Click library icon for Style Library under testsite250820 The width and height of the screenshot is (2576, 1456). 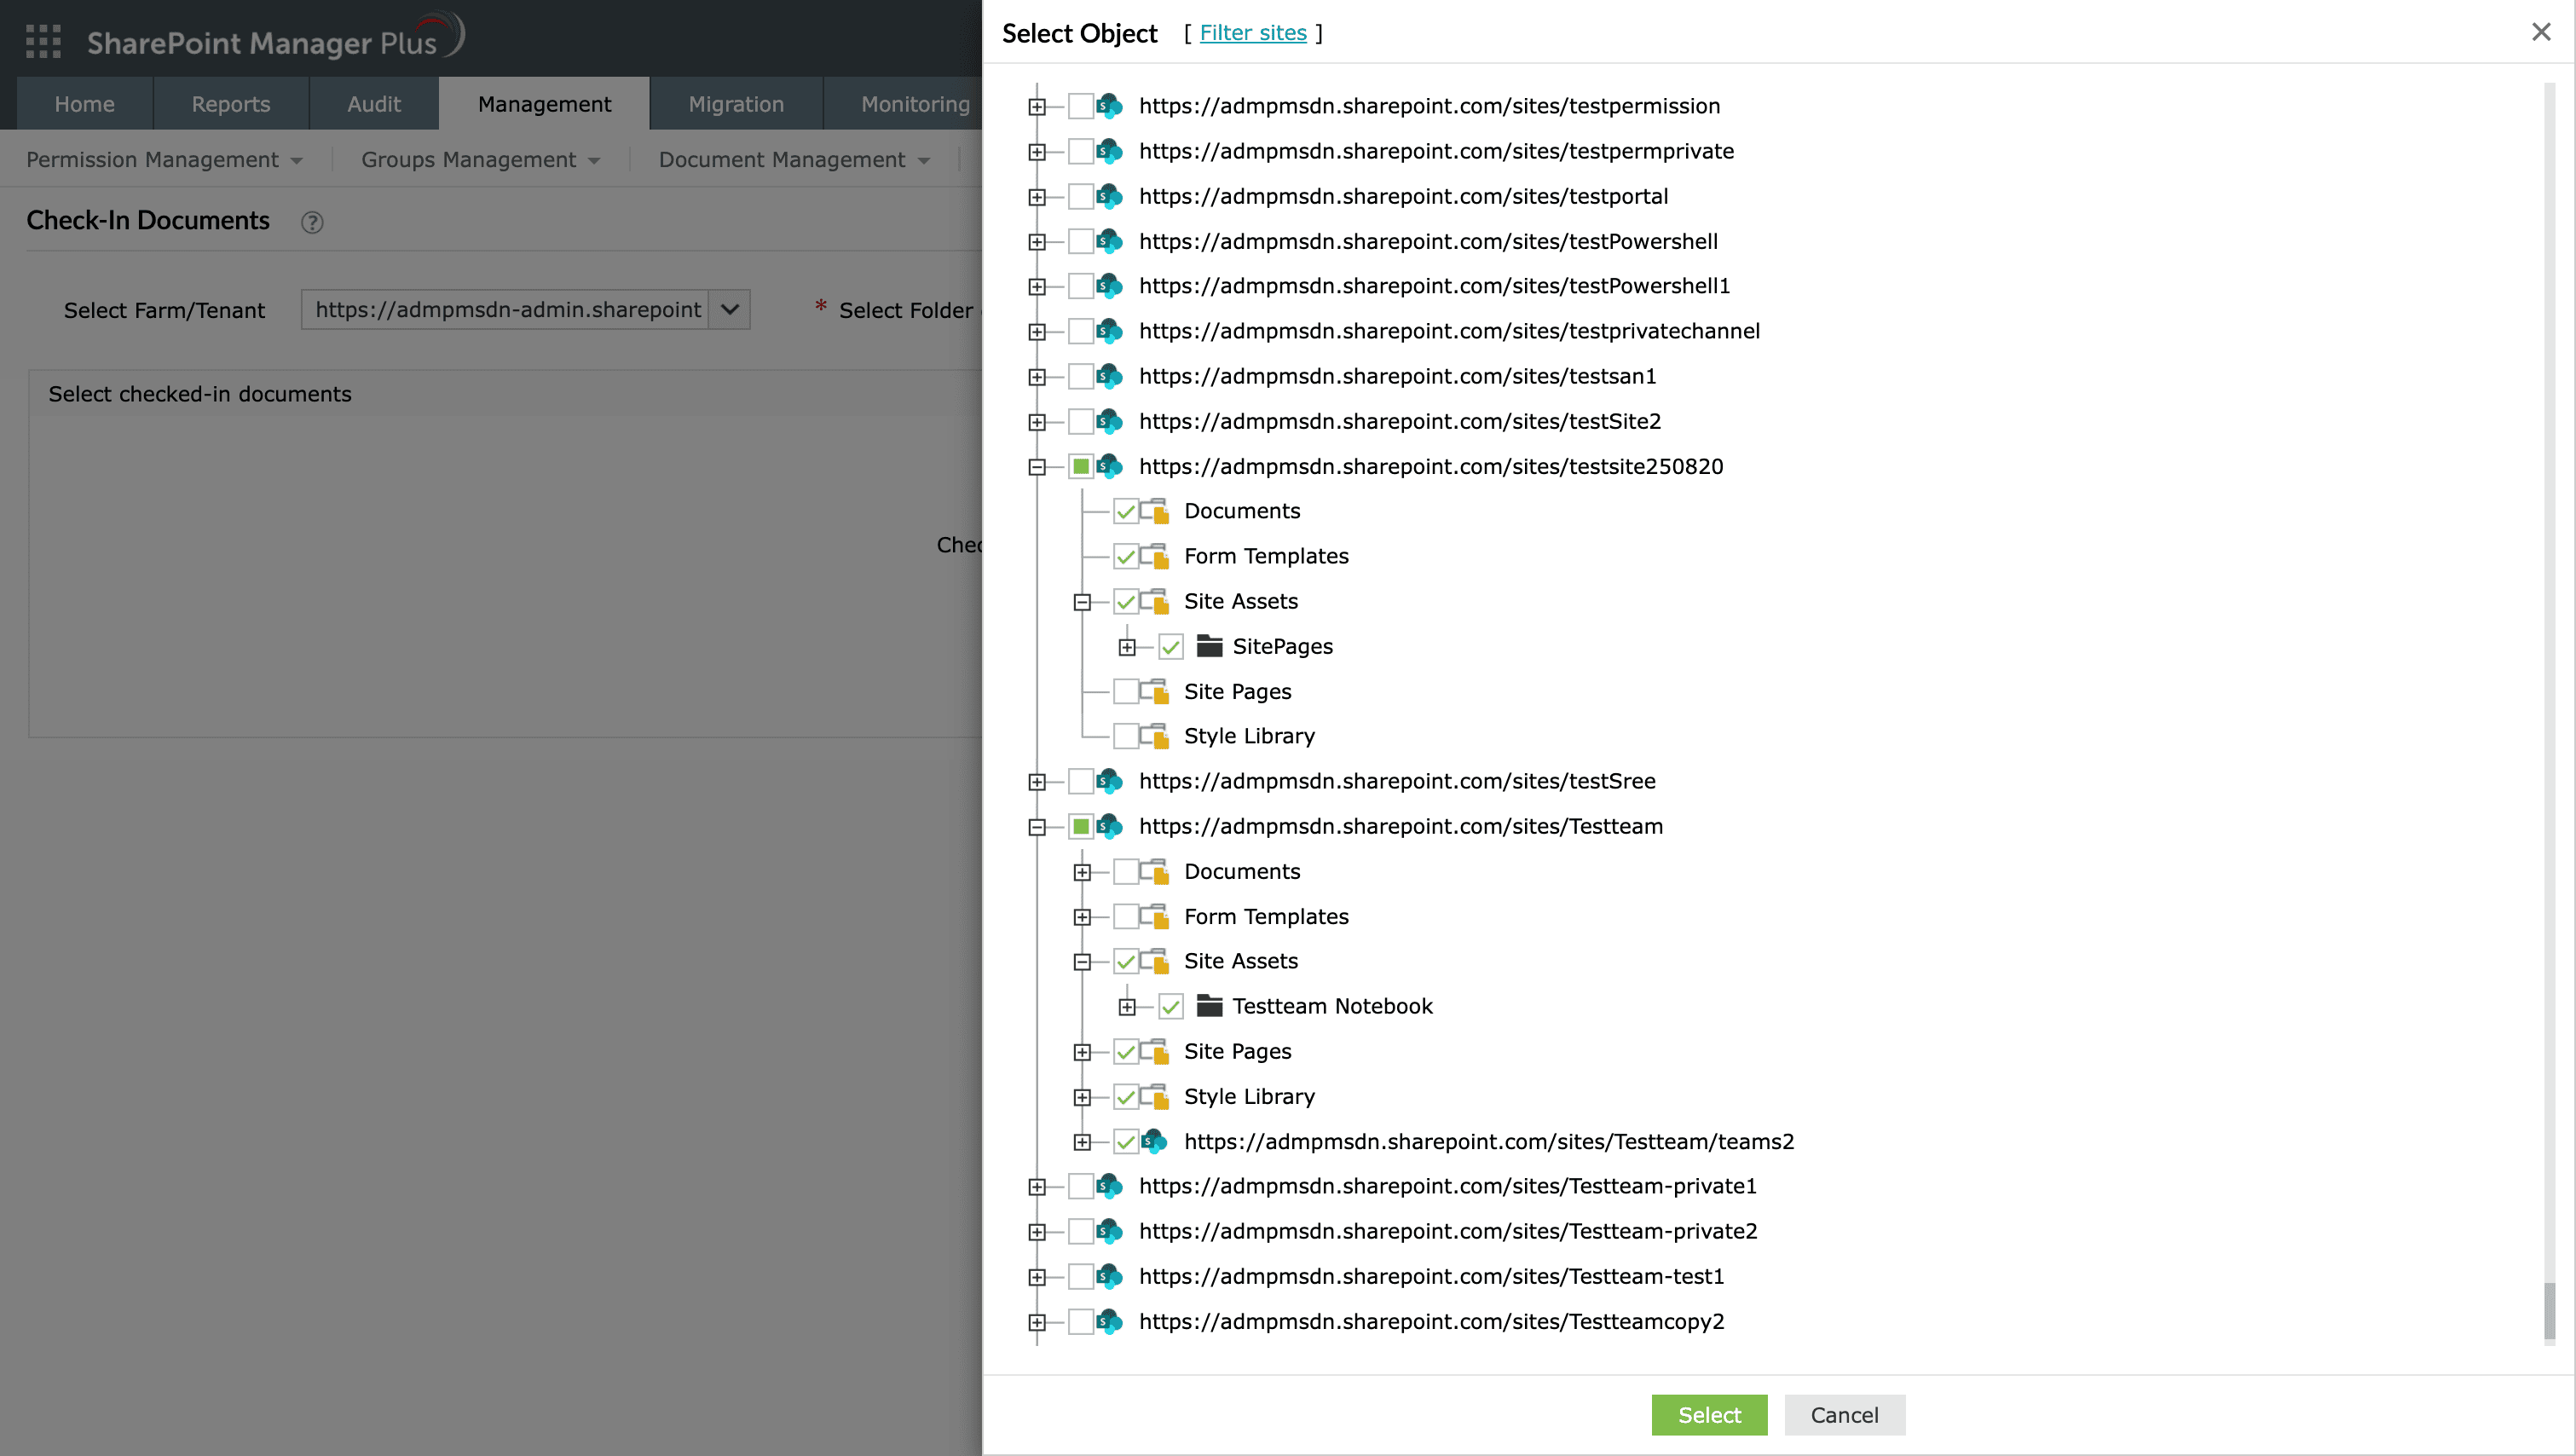pyautogui.click(x=1155, y=736)
